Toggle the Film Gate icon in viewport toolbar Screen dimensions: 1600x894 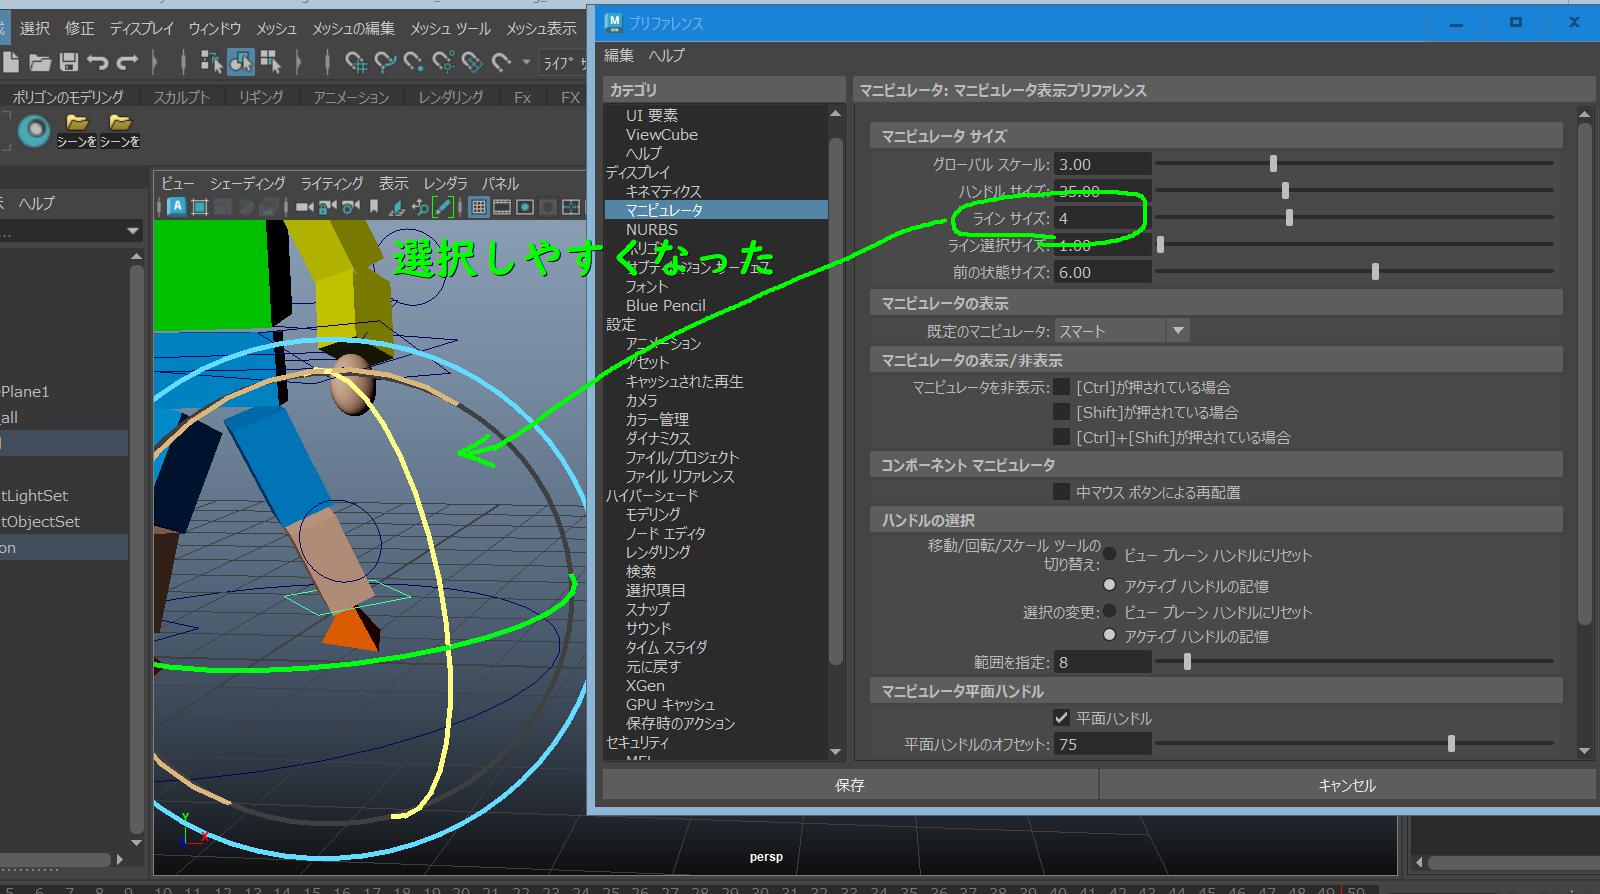[501, 207]
